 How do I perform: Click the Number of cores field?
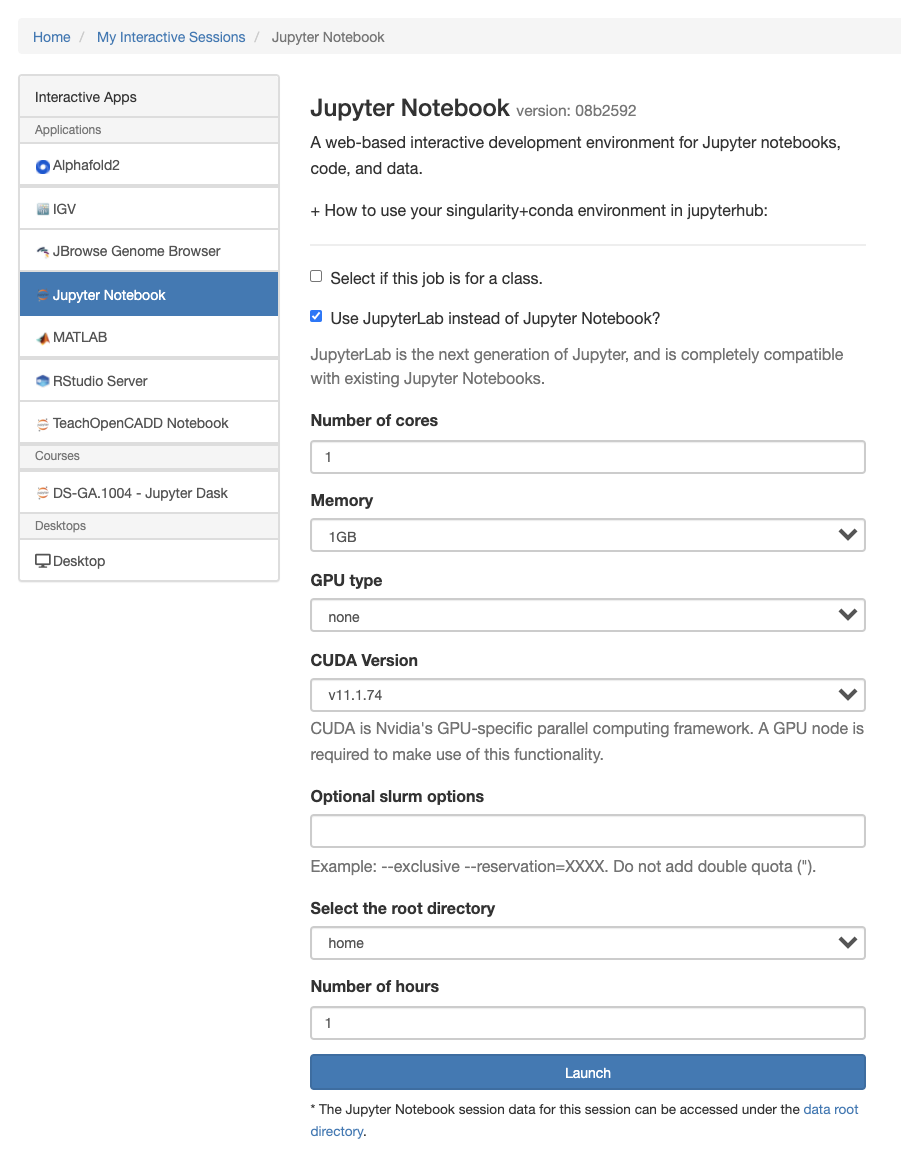587,457
